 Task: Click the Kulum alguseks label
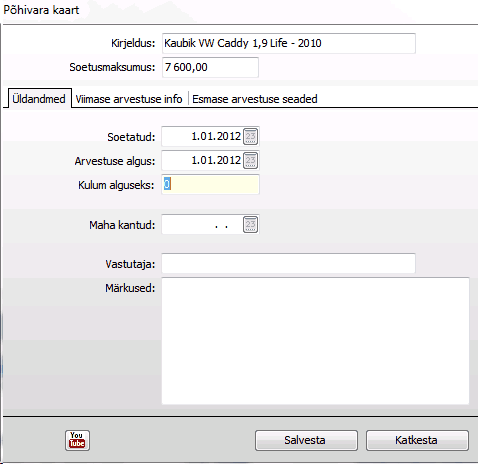pos(116,185)
